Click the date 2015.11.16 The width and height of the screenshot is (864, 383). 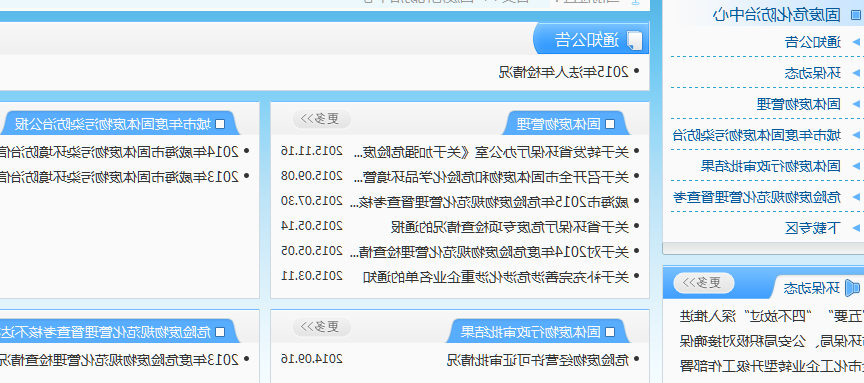pos(312,150)
